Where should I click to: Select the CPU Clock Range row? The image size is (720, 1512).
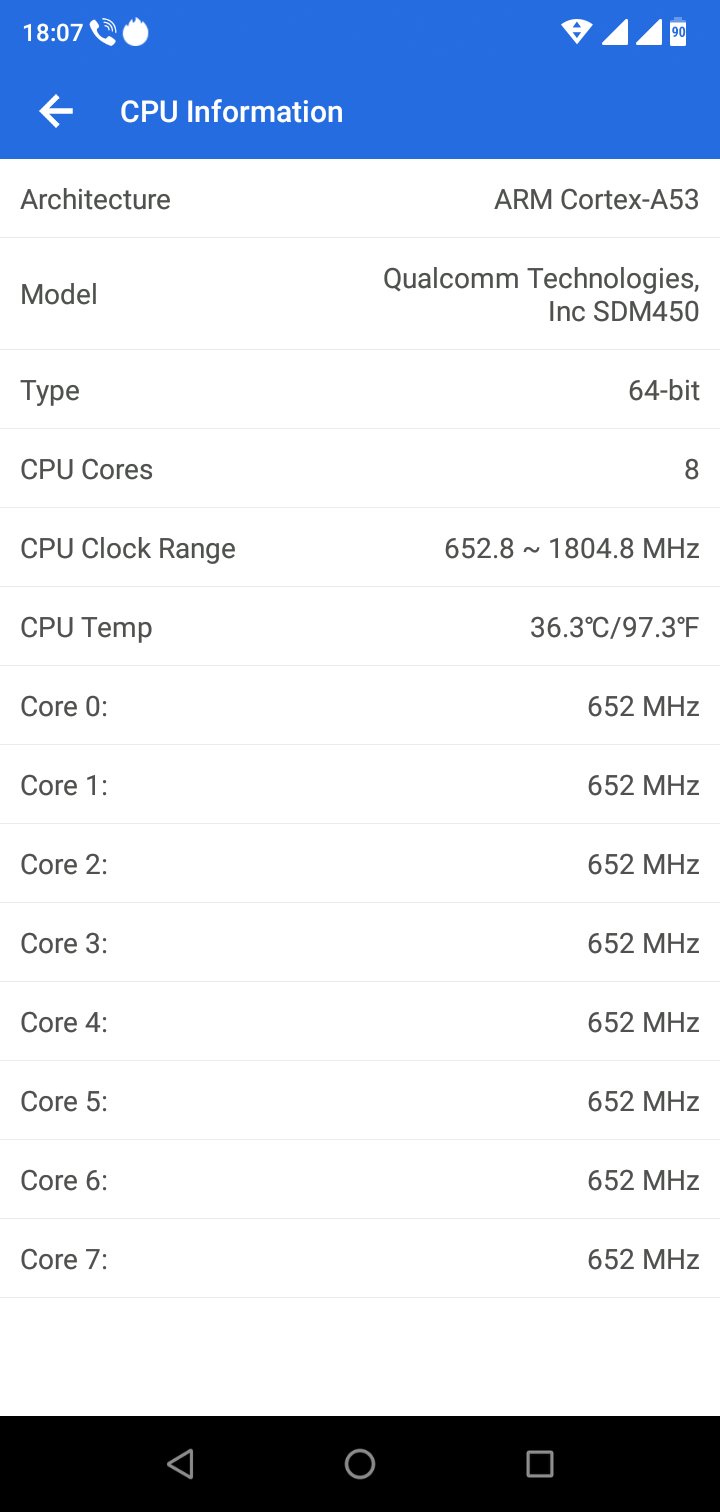(x=360, y=548)
